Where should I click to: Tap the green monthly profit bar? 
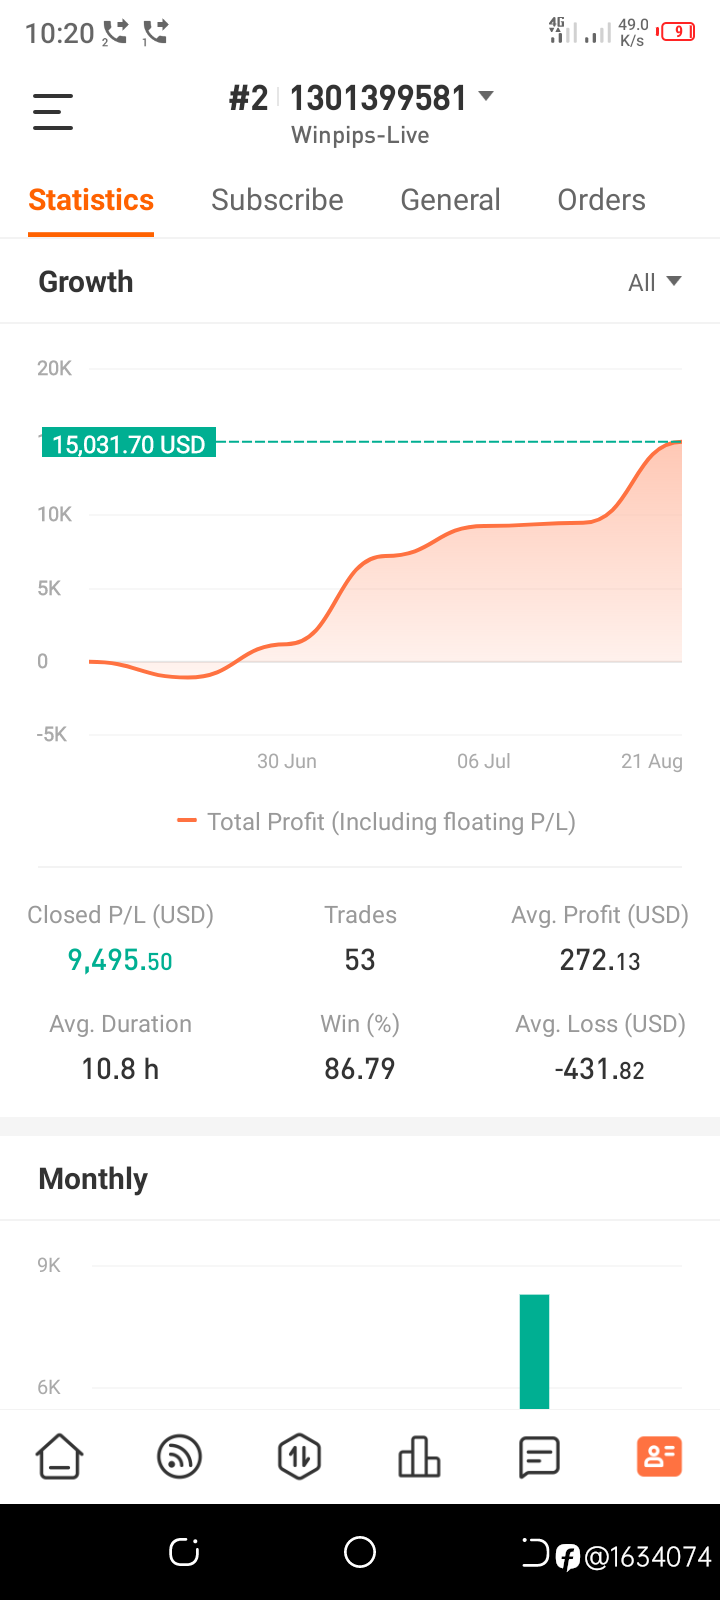534,1351
